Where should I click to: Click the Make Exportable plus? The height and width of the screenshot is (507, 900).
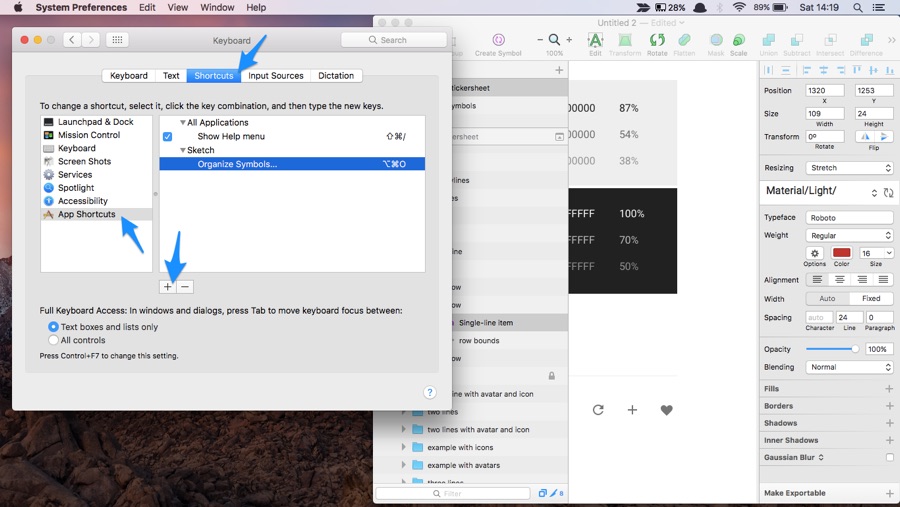889,493
